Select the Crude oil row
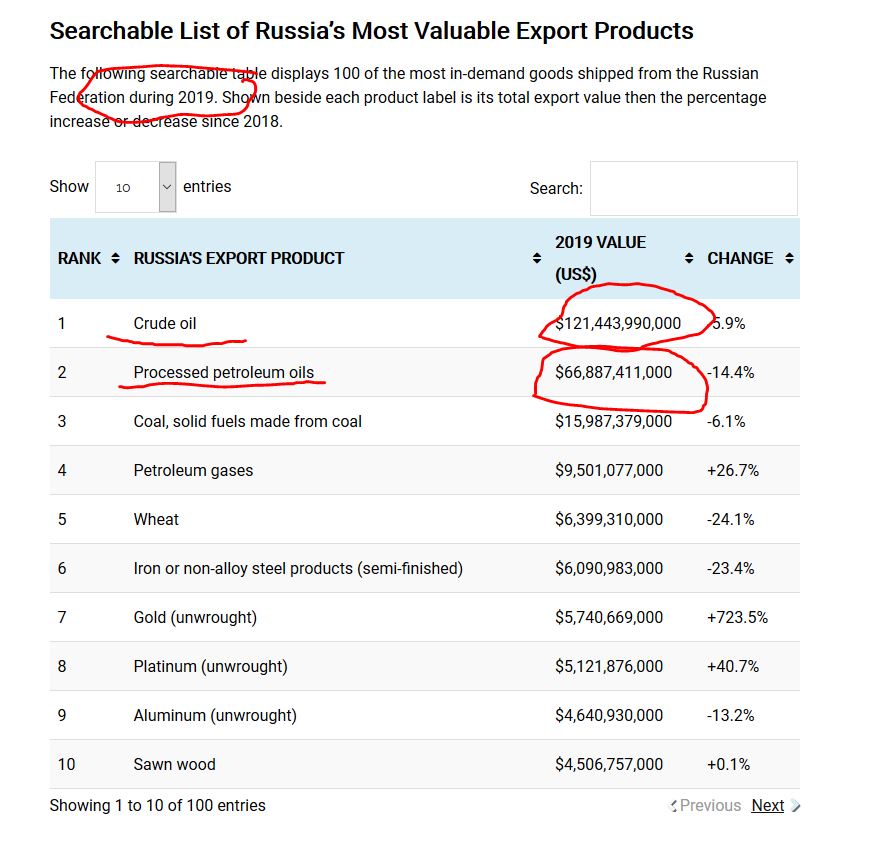The height and width of the screenshot is (843, 889). [425, 324]
